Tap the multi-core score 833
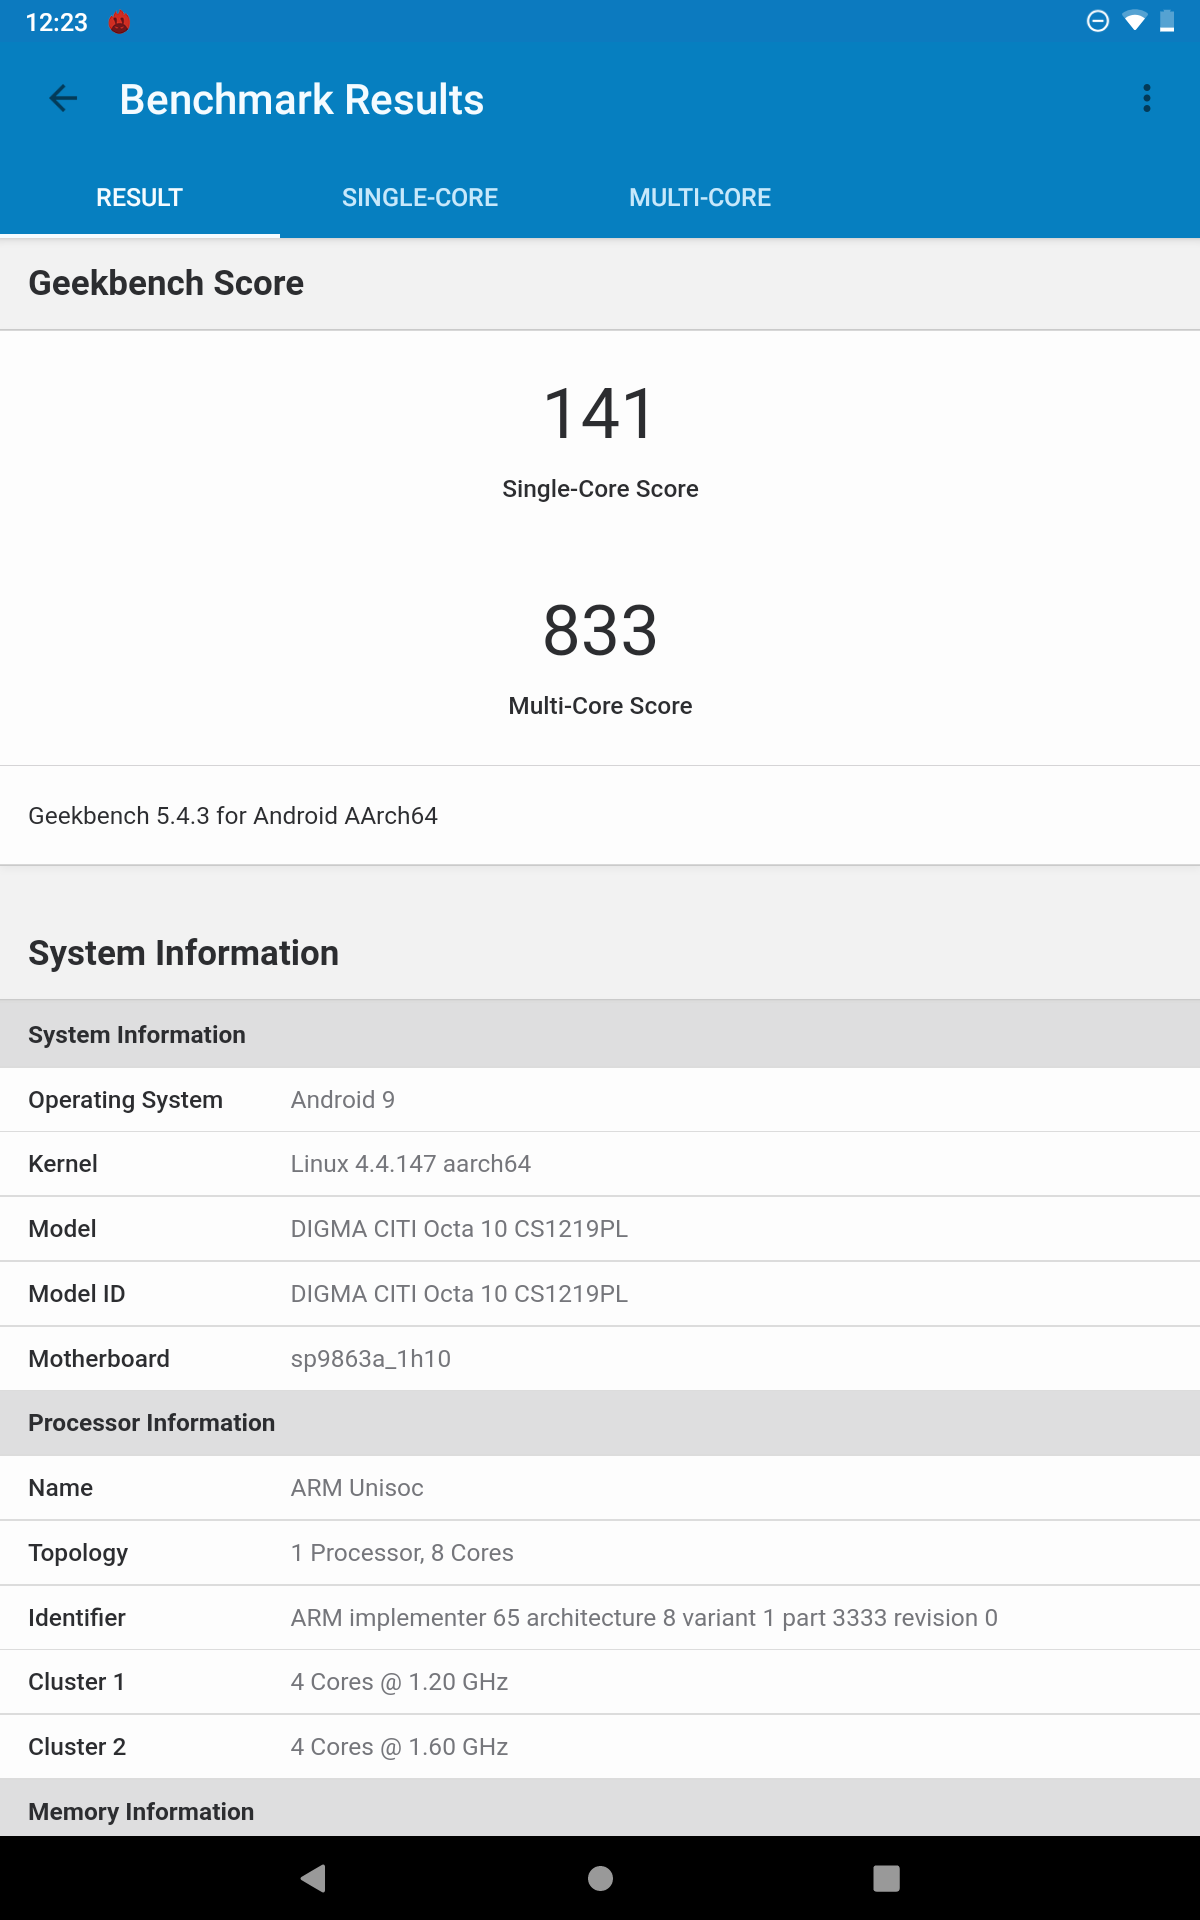The image size is (1200, 1920). click(x=600, y=631)
